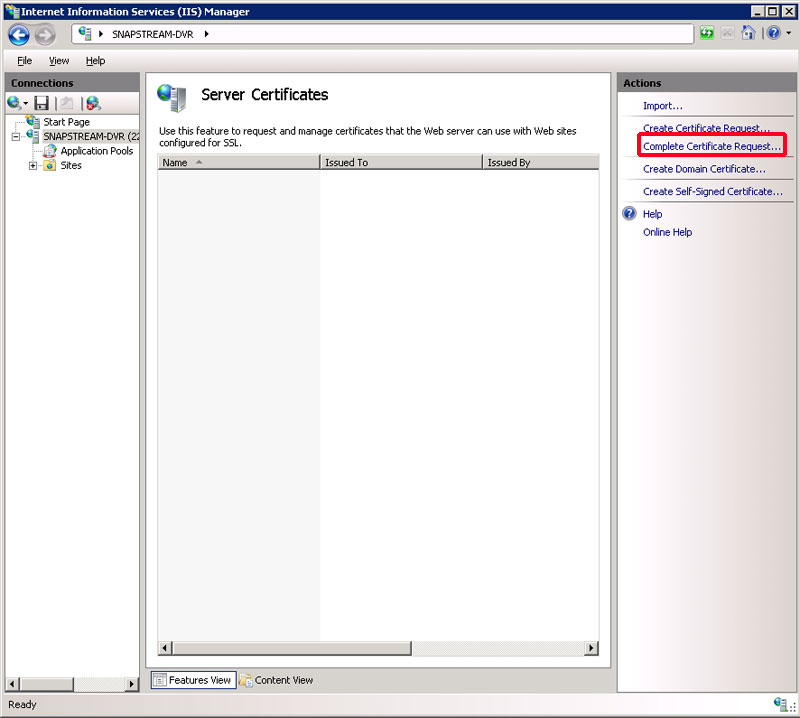Screen dimensions: 800x718
Task: Click SNAPSTREAM-DVR in the address bar
Action: tap(153, 34)
